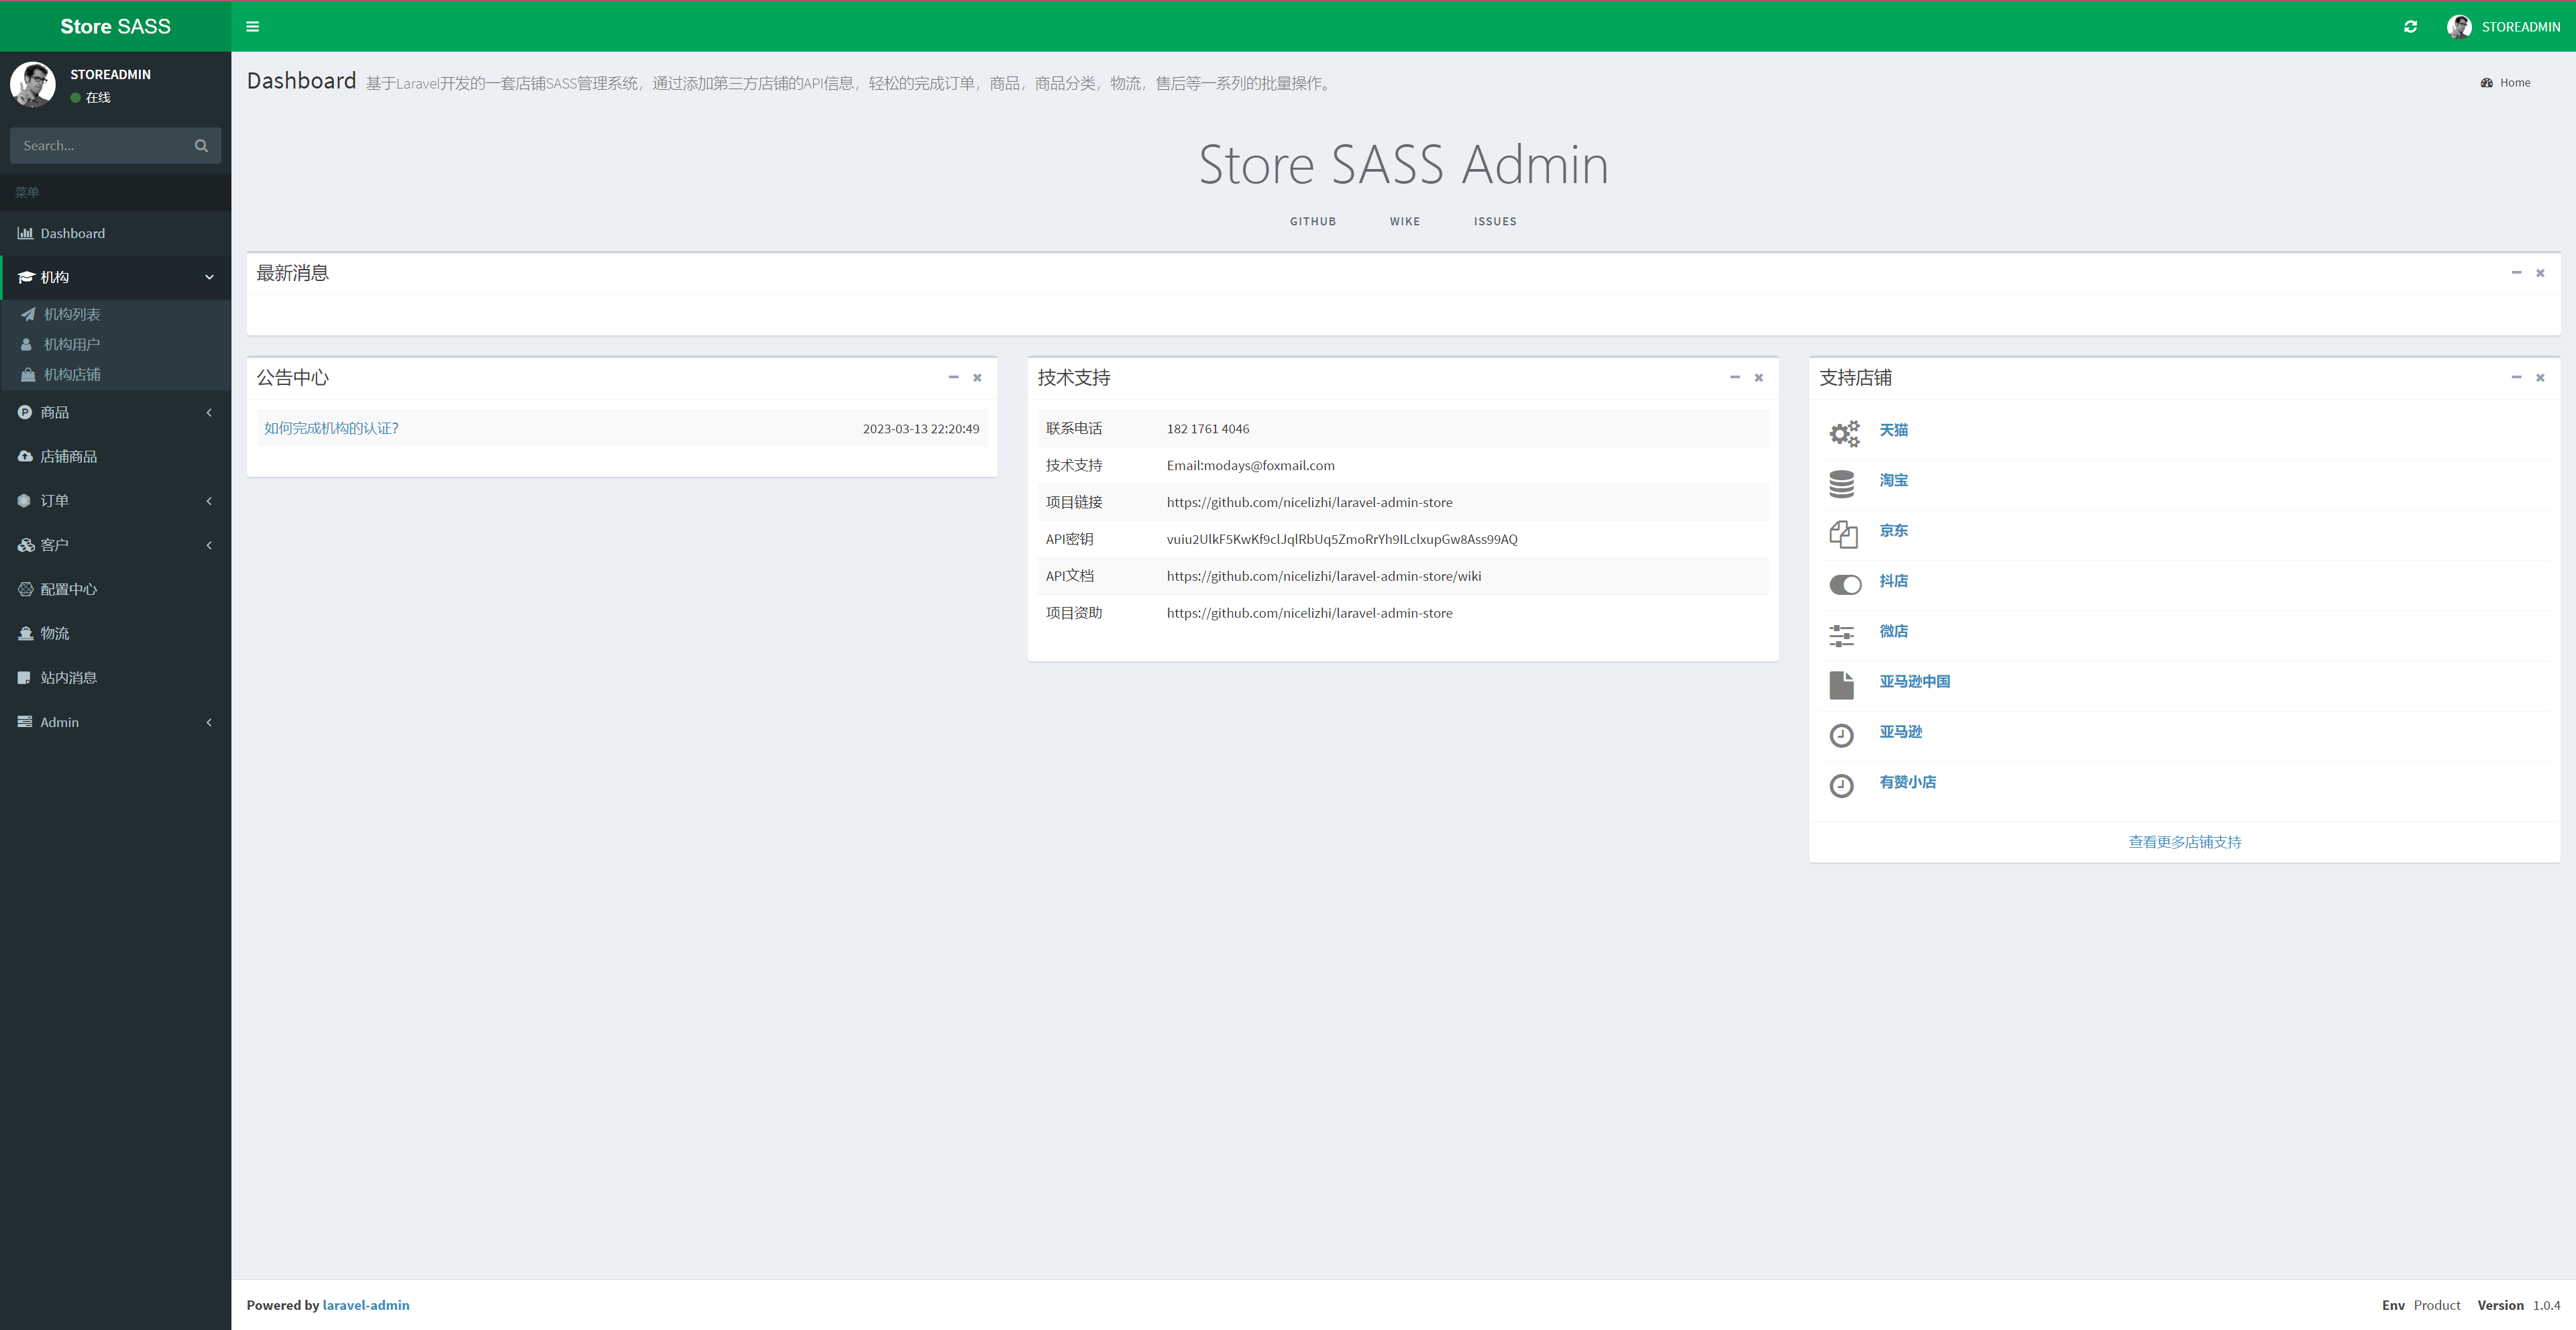
Task: Click the WIKE link
Action: coord(1404,222)
